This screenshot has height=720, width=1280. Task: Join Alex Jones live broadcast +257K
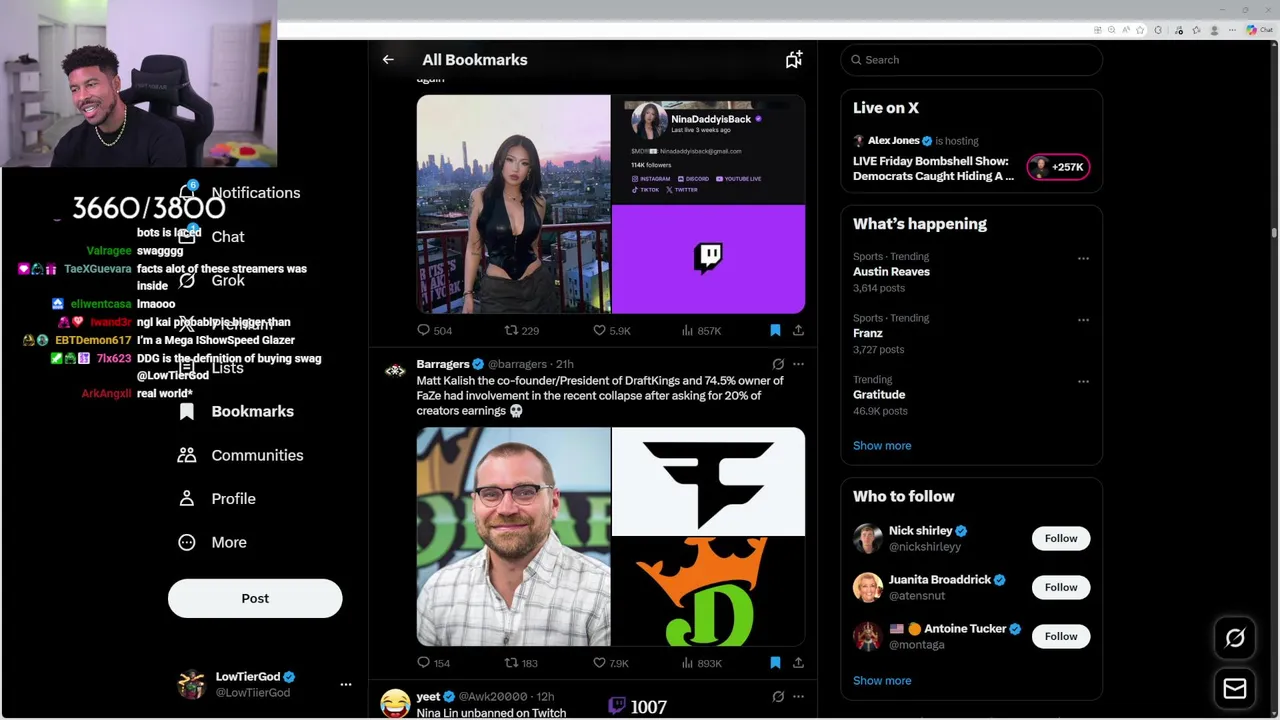1058,167
